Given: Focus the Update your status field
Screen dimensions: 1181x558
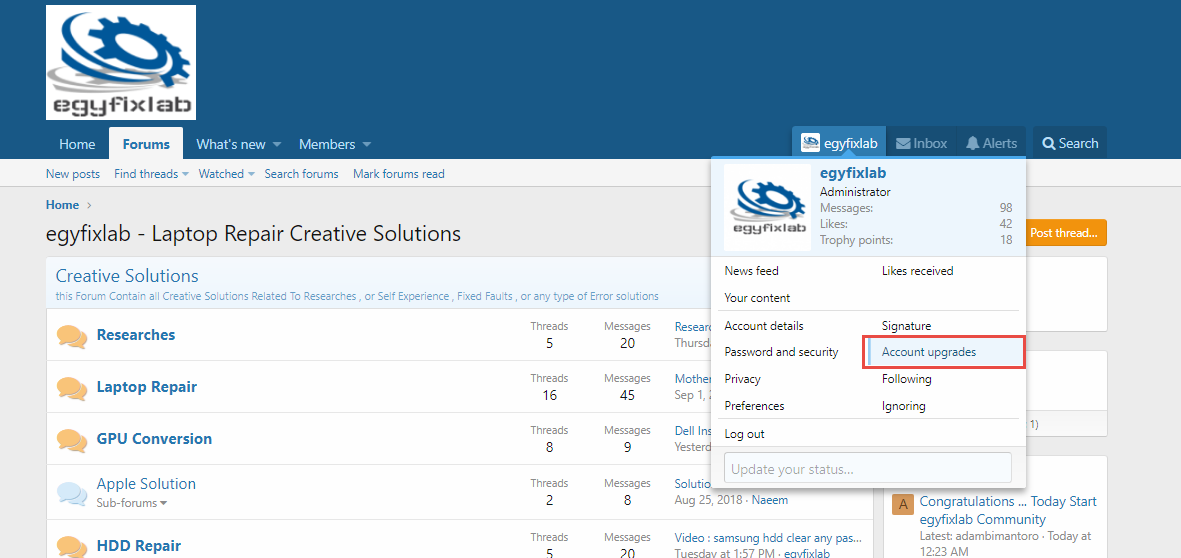Looking at the screenshot, I should tap(868, 468).
